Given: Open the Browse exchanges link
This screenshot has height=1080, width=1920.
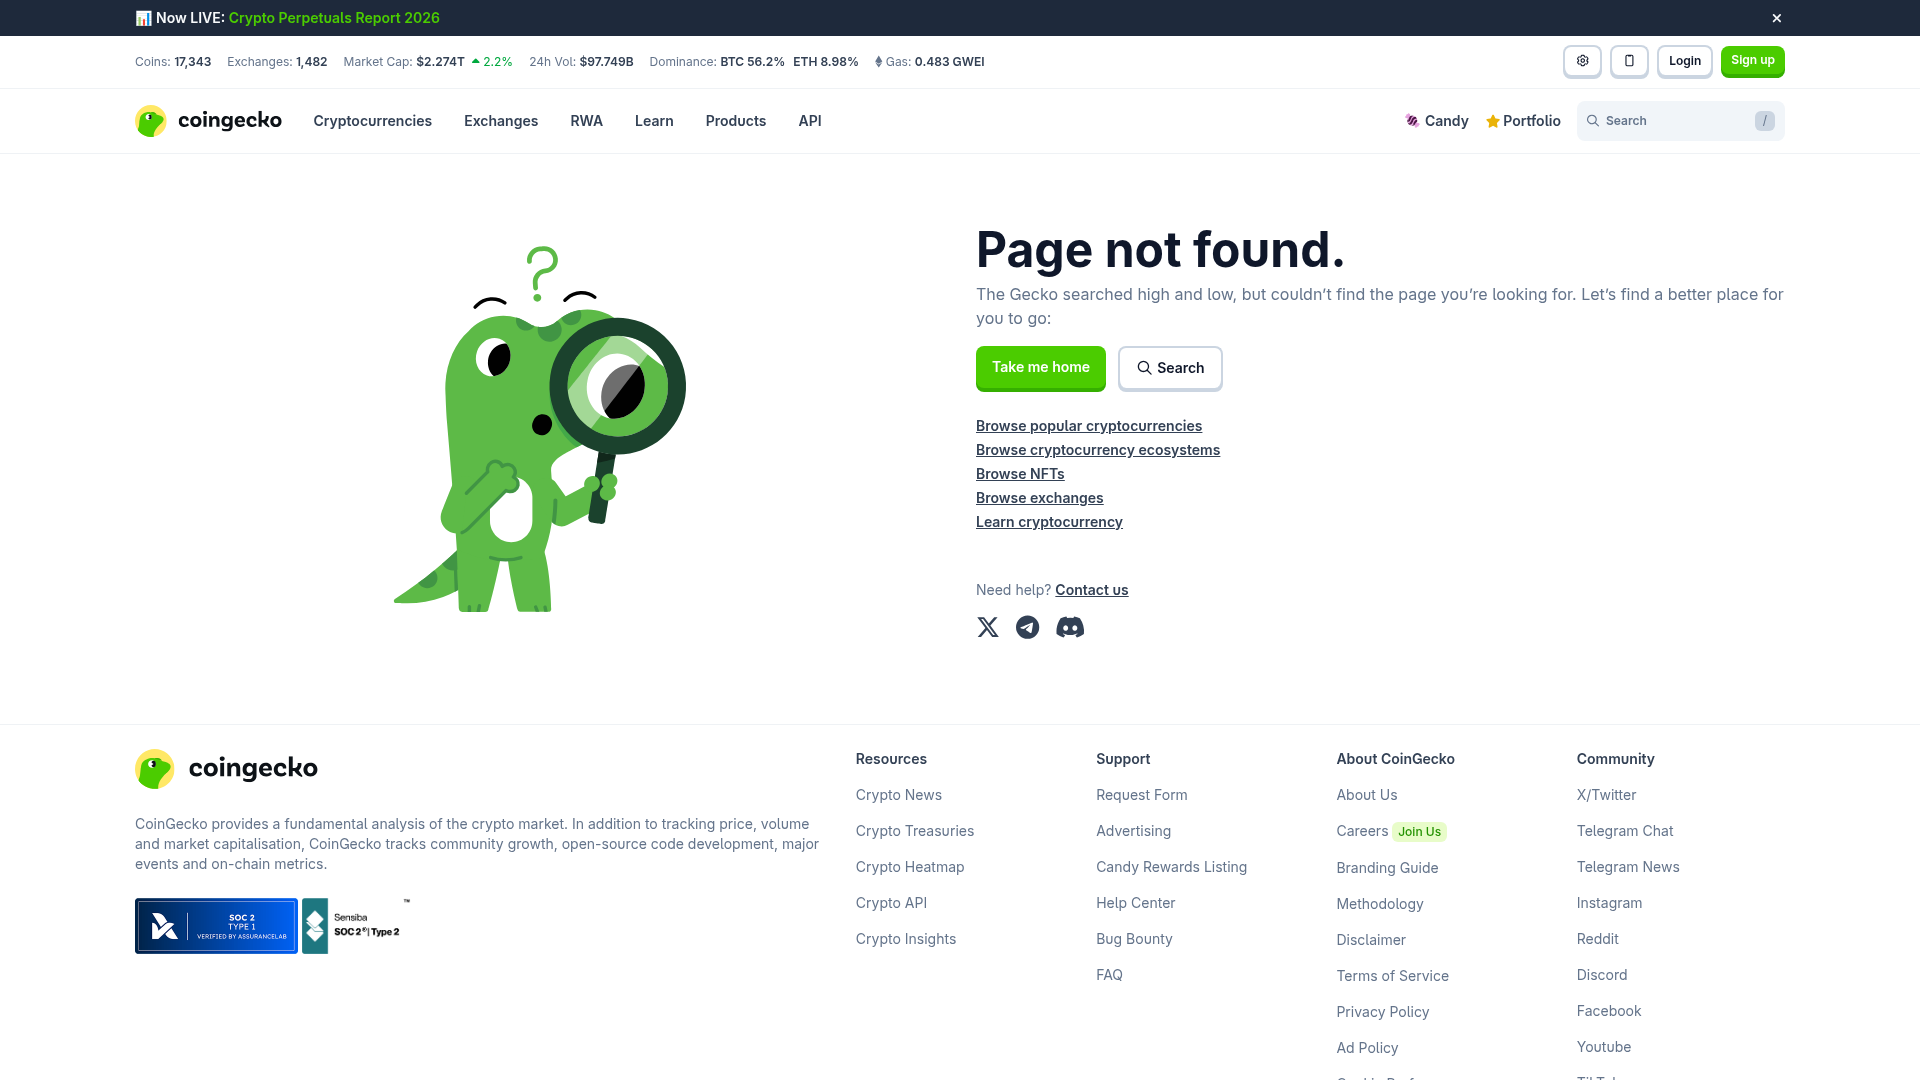Looking at the screenshot, I should coord(1040,498).
